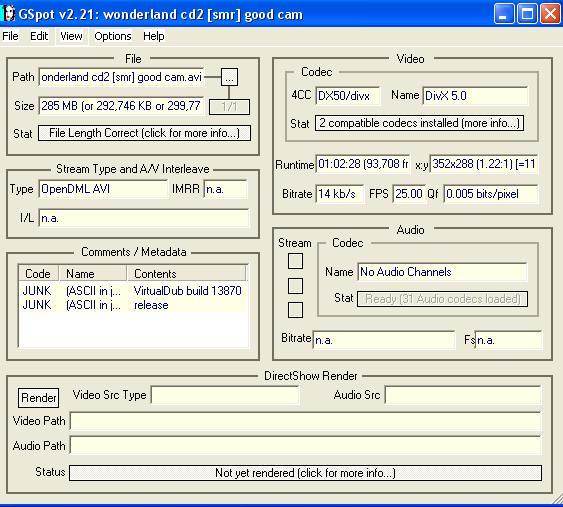Toggle the second audio Stream checkbox
The height and width of the screenshot is (507, 563).
coord(295,286)
